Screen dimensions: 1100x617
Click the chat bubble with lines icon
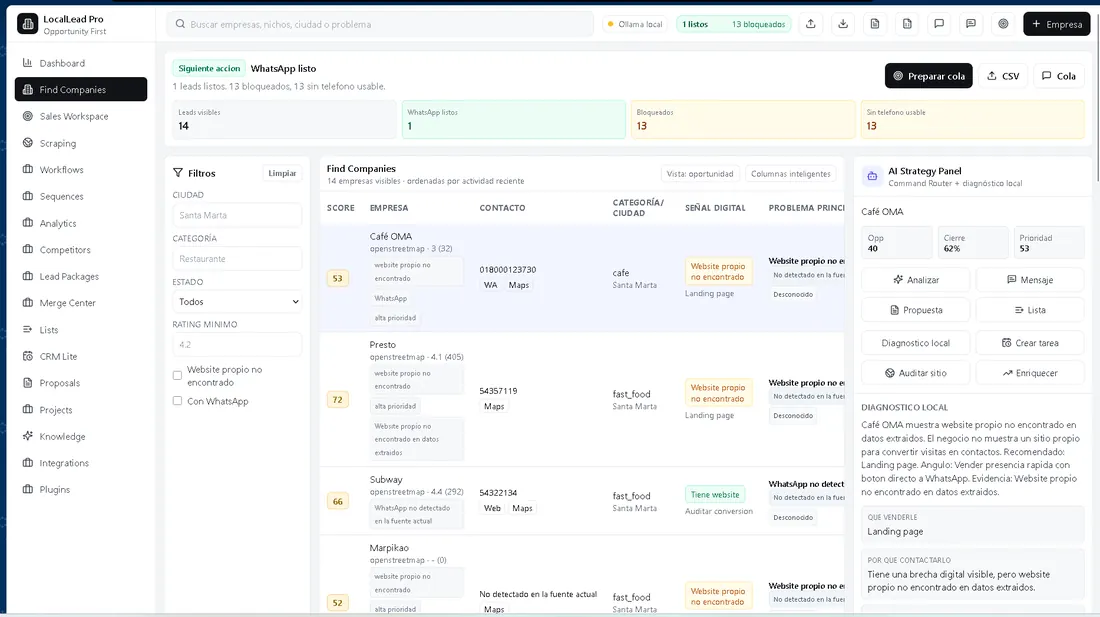[971, 24]
